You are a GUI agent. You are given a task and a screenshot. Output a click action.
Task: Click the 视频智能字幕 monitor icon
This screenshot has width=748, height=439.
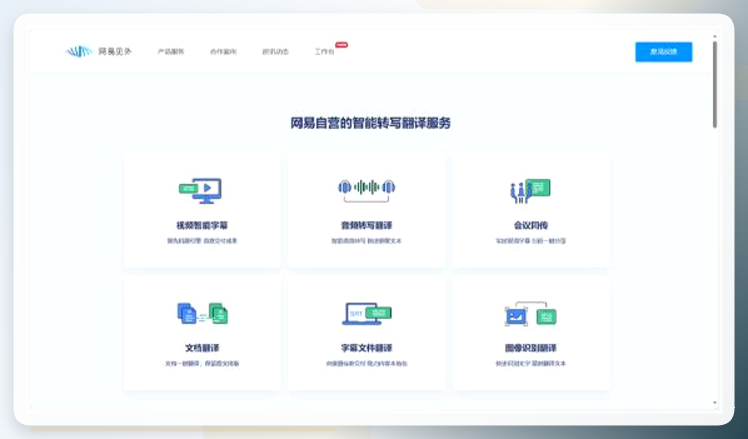pyautogui.click(x=200, y=190)
